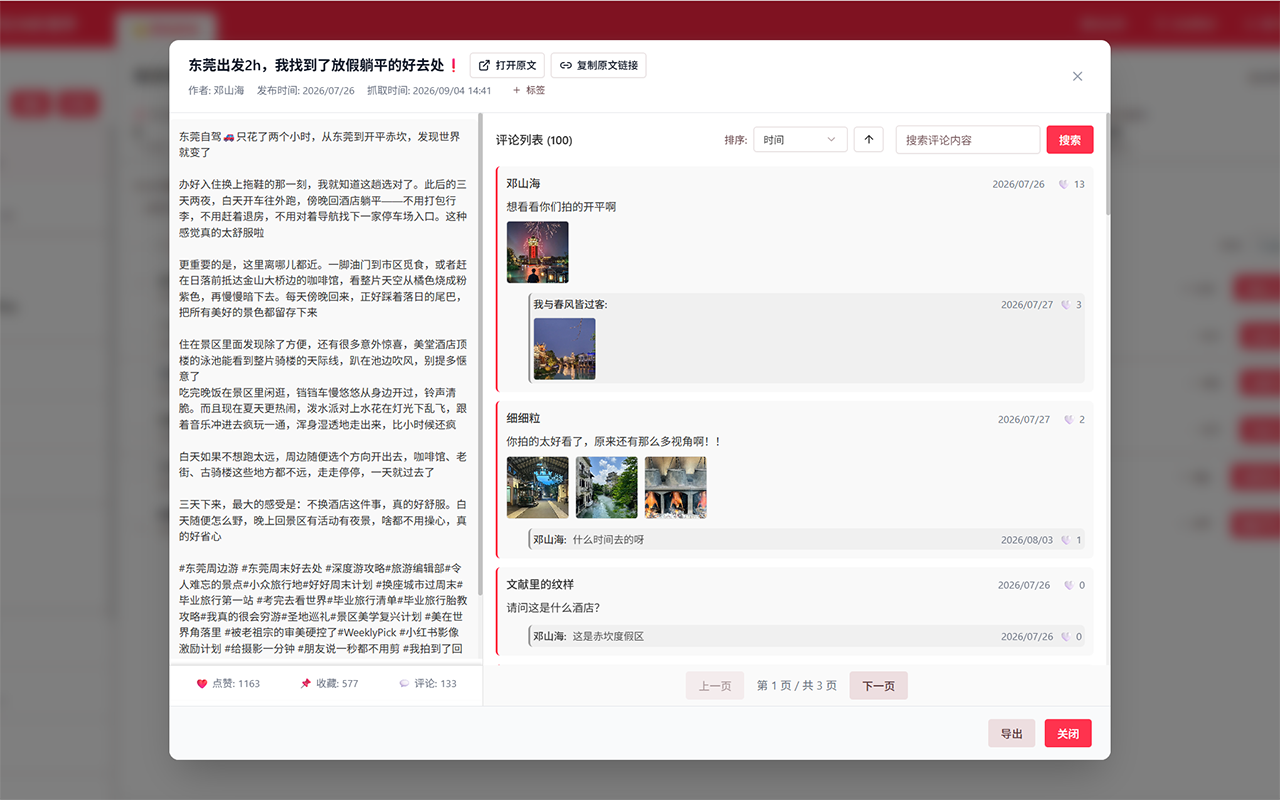Focus the 搜索评论内容 input field
Image resolution: width=1280 pixels, height=800 pixels.
tap(968, 140)
